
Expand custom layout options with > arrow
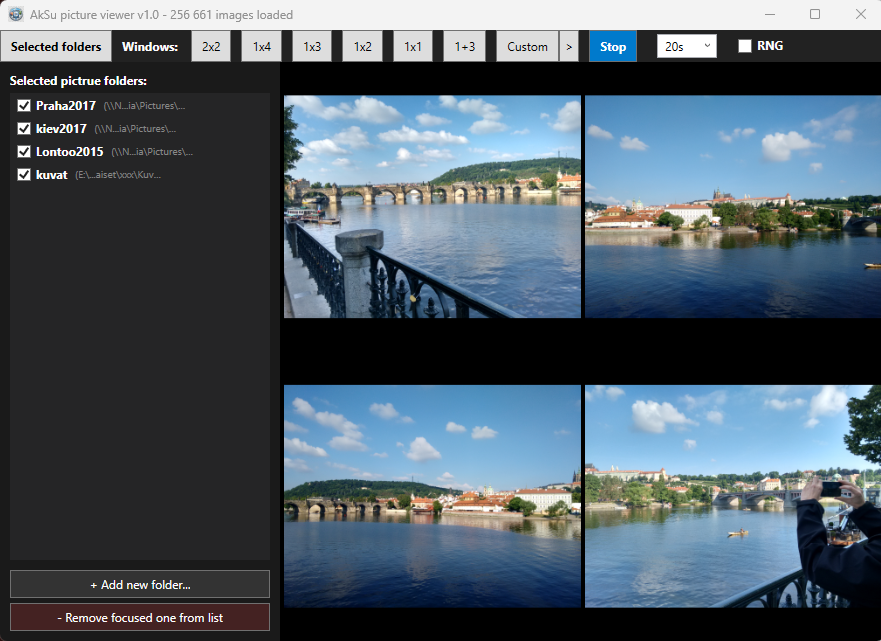point(569,47)
